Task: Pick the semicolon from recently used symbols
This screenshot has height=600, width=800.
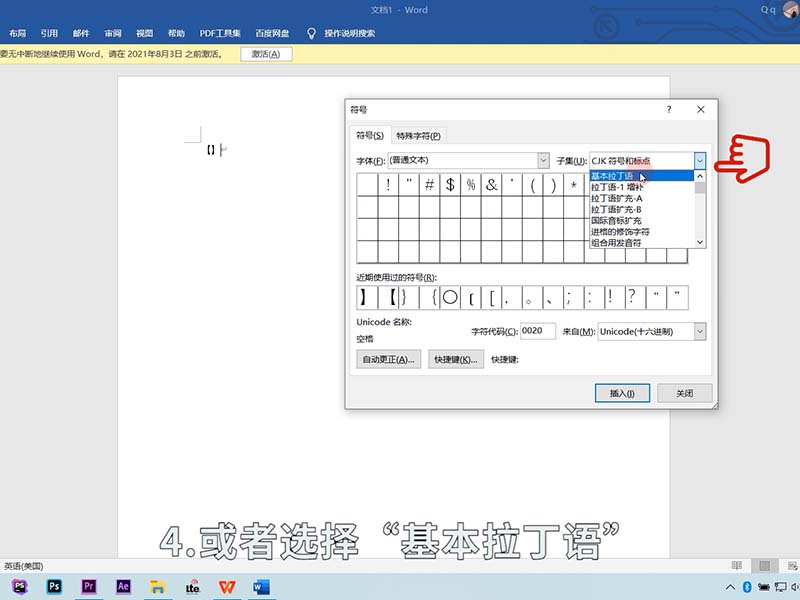Action: [x=574, y=297]
